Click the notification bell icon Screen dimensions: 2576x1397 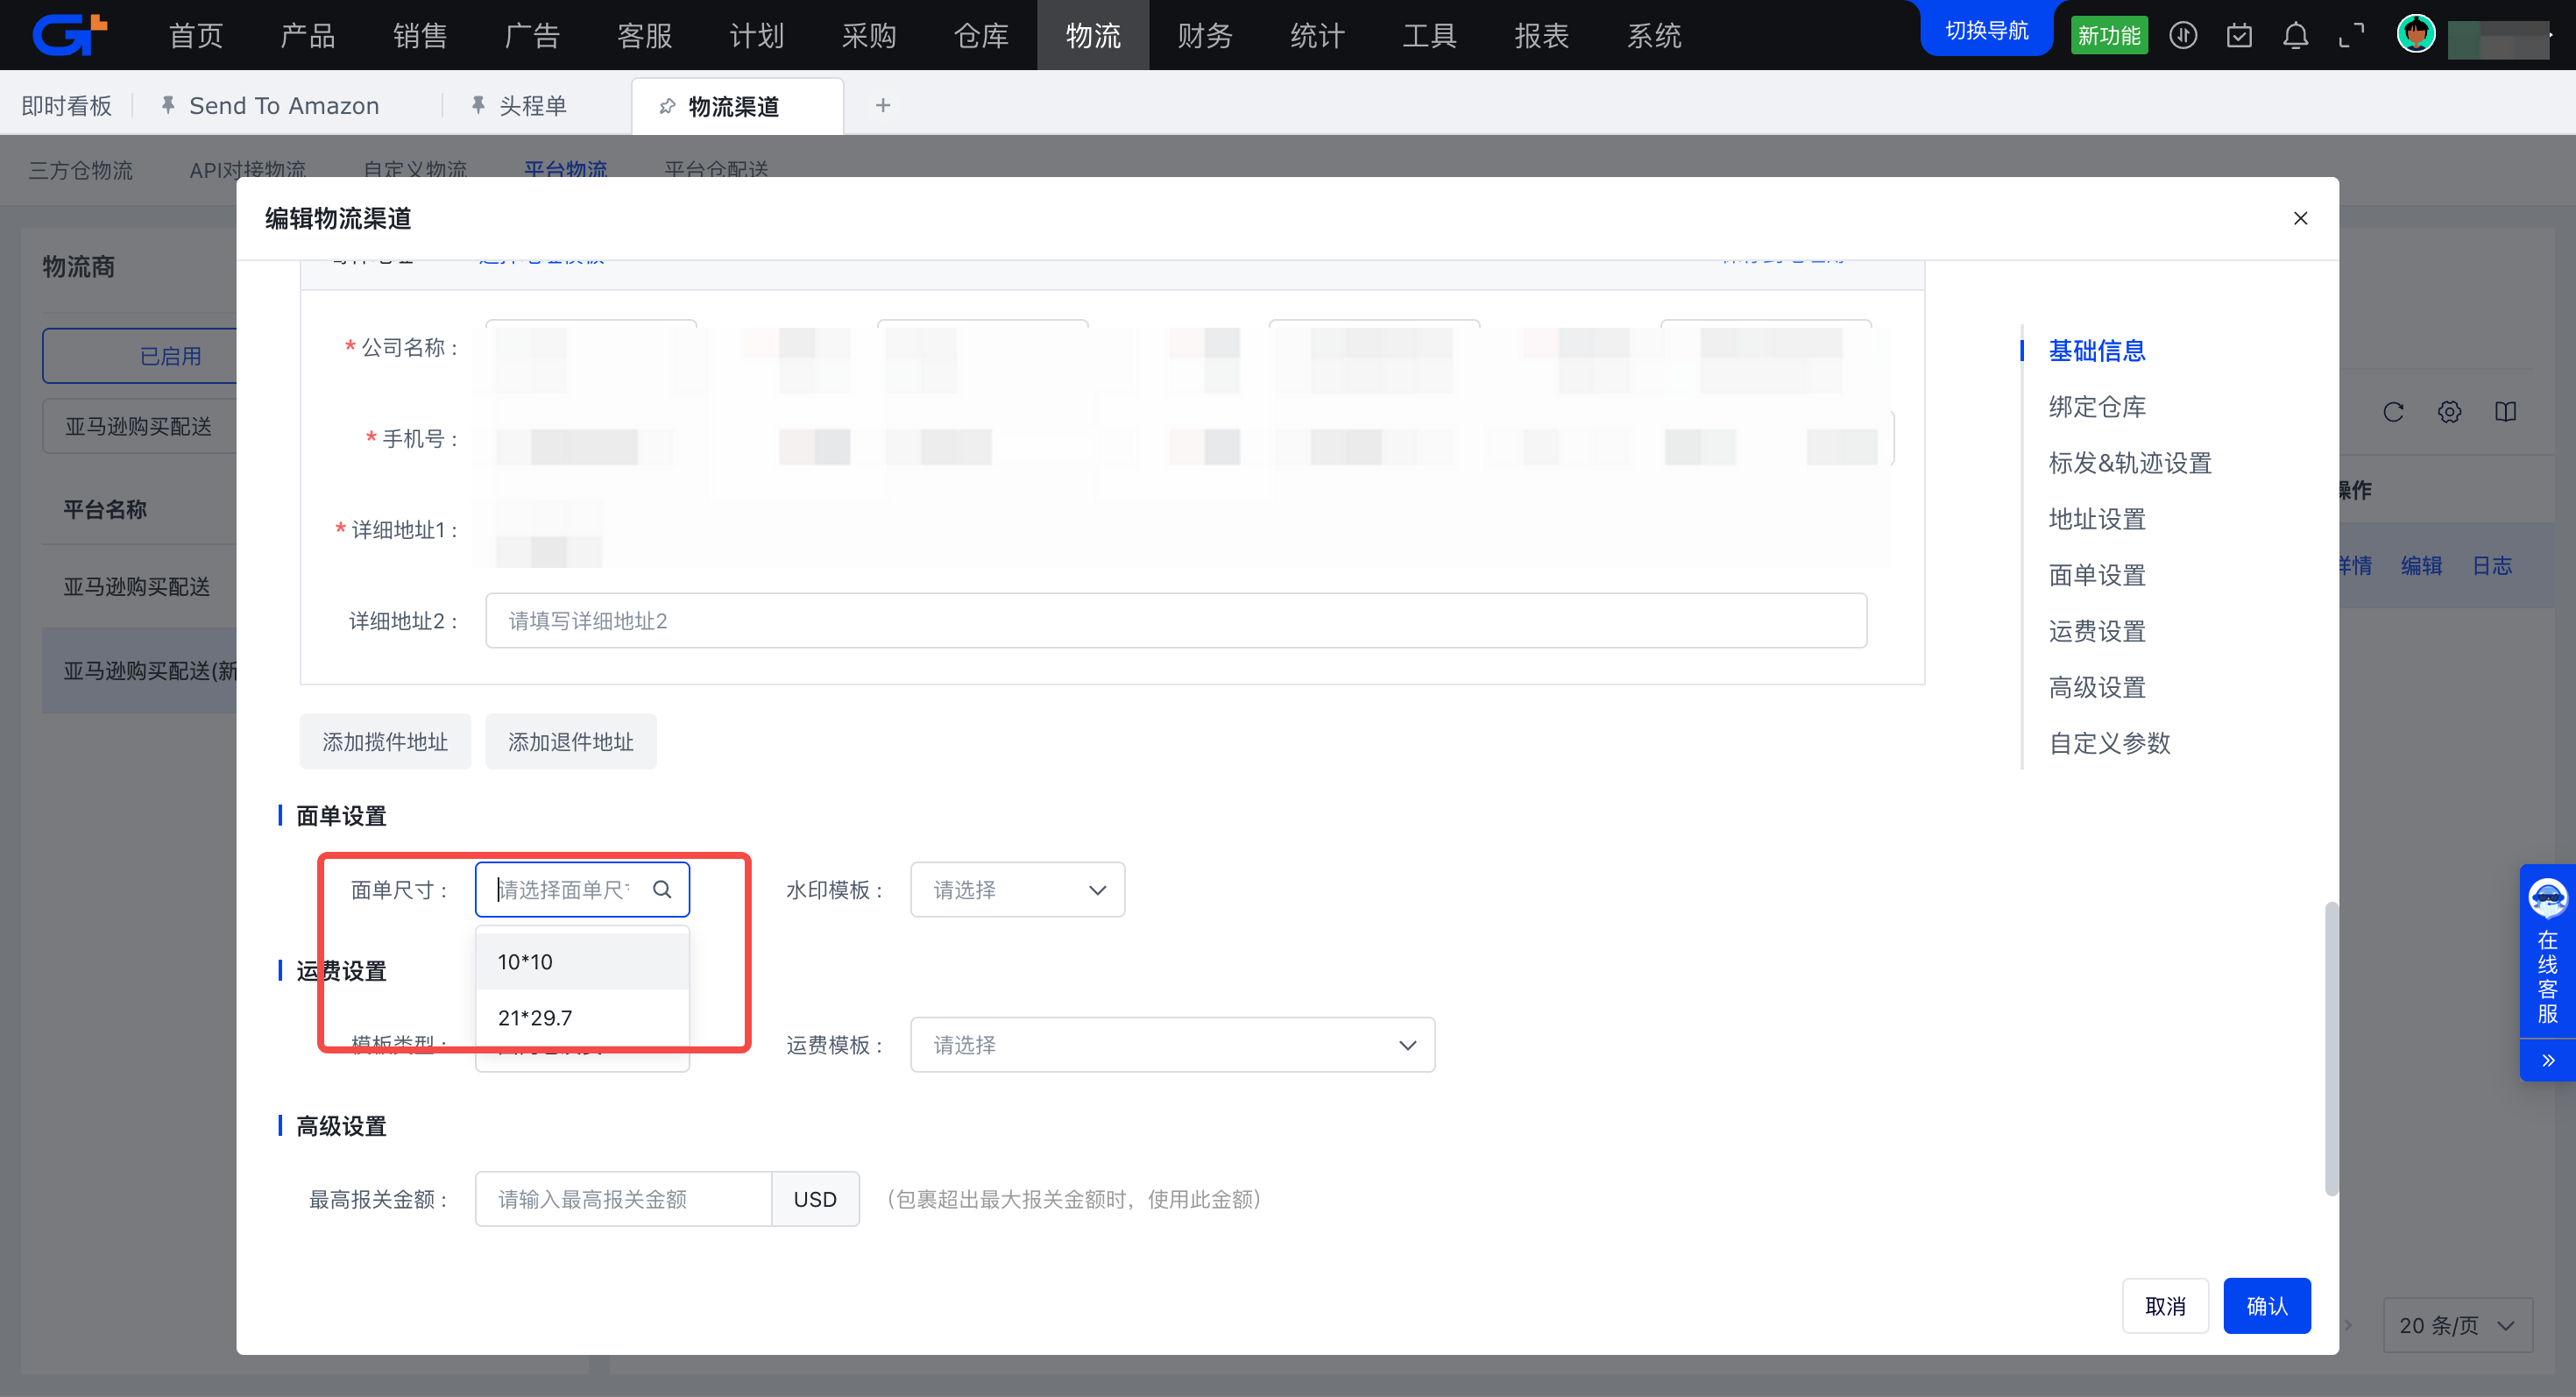(2295, 36)
